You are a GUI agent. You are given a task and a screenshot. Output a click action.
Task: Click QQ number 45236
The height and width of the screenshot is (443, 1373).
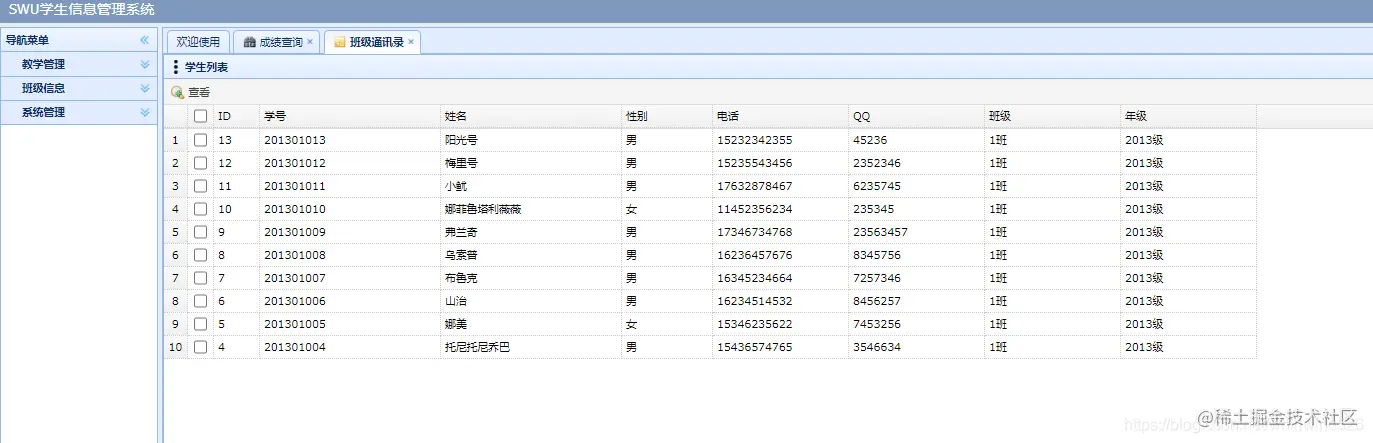pos(870,140)
